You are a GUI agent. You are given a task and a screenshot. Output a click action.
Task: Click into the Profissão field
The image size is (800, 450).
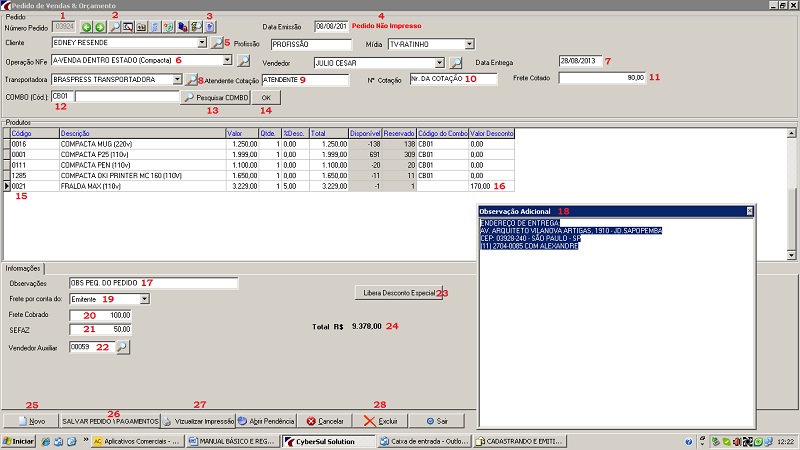tap(311, 44)
